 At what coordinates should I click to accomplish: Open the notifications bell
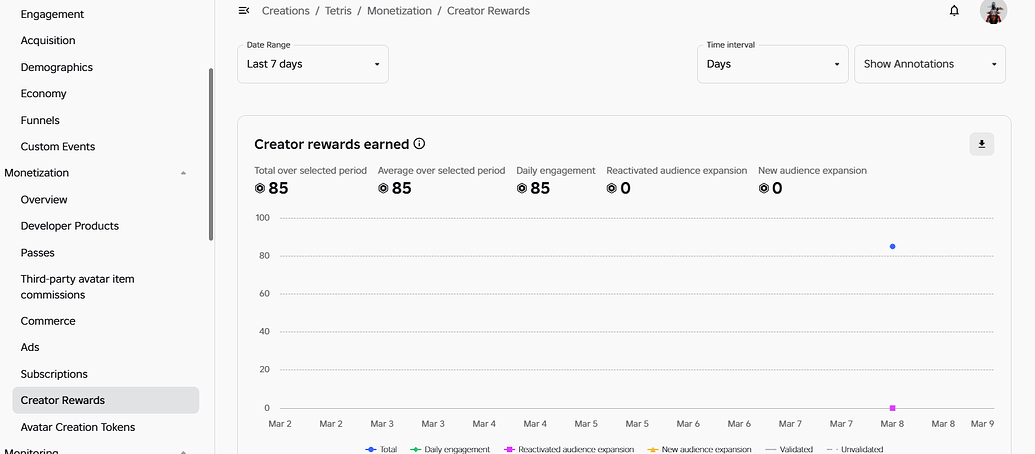954,11
